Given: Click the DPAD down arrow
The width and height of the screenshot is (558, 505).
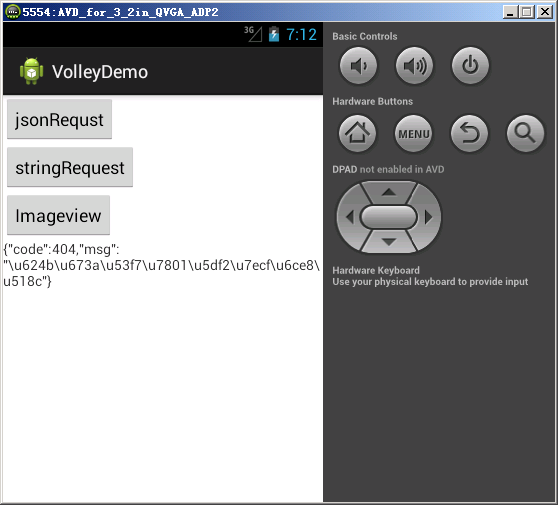Looking at the screenshot, I should tap(389, 242).
